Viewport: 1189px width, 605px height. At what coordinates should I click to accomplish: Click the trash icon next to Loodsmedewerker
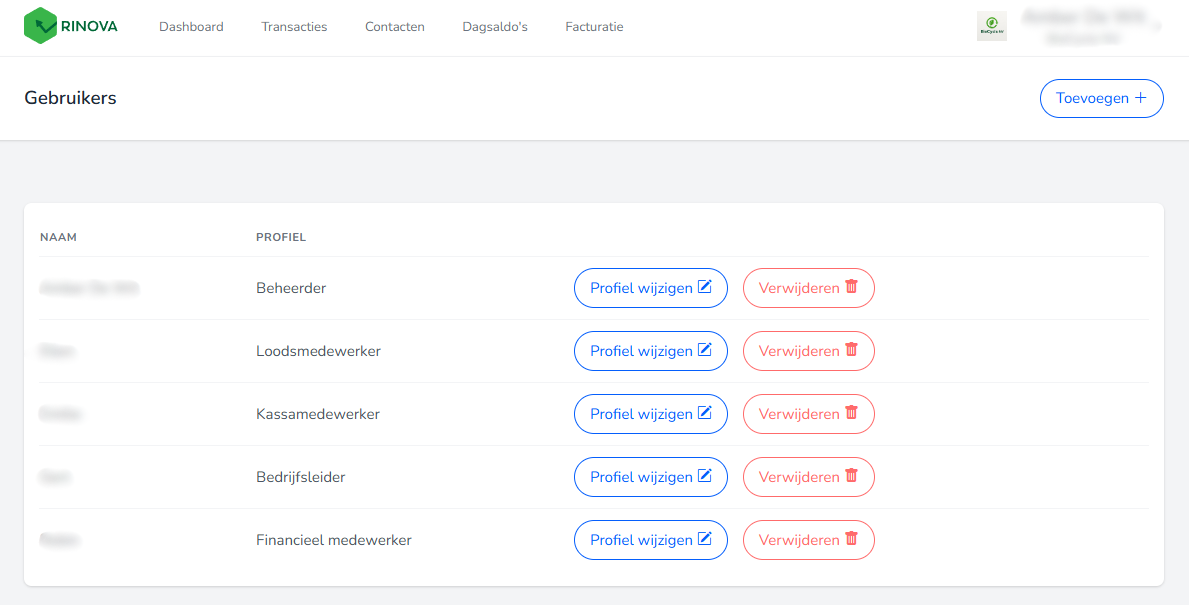coord(851,350)
